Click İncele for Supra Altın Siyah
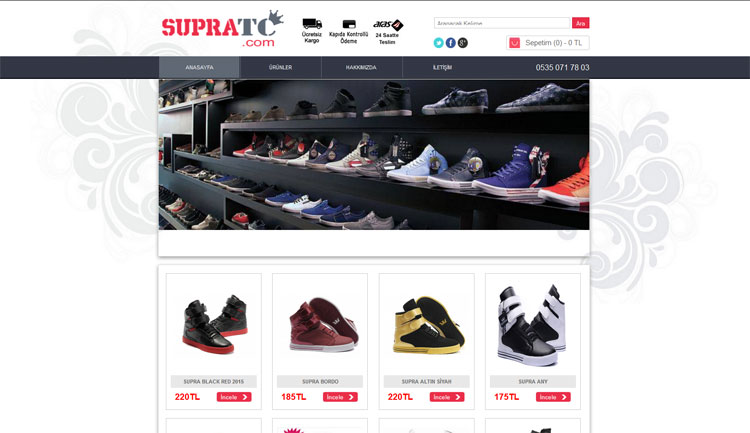The width and height of the screenshot is (750, 433). [x=447, y=397]
